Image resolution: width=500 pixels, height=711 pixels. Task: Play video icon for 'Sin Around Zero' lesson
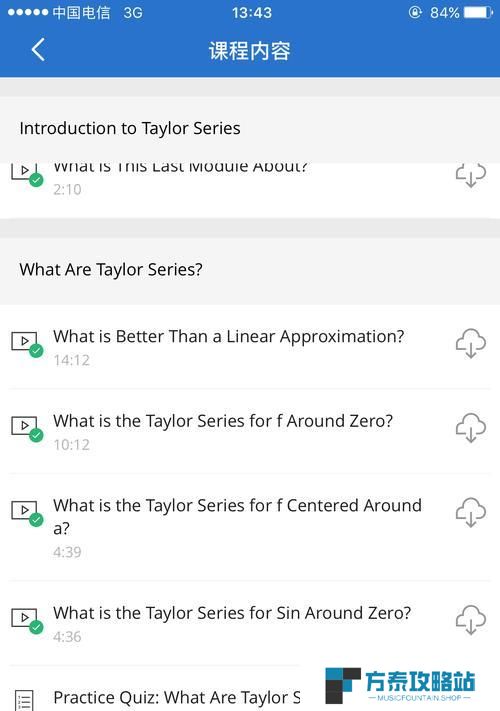pyautogui.click(x=24, y=618)
